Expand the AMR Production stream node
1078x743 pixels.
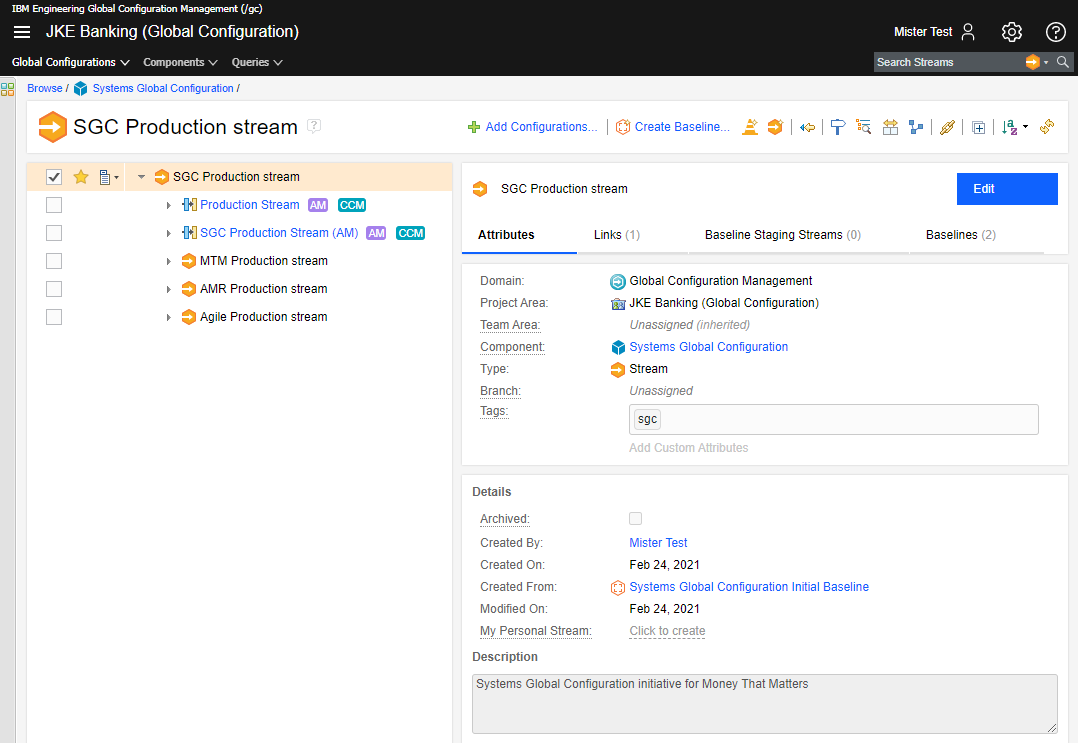[168, 289]
